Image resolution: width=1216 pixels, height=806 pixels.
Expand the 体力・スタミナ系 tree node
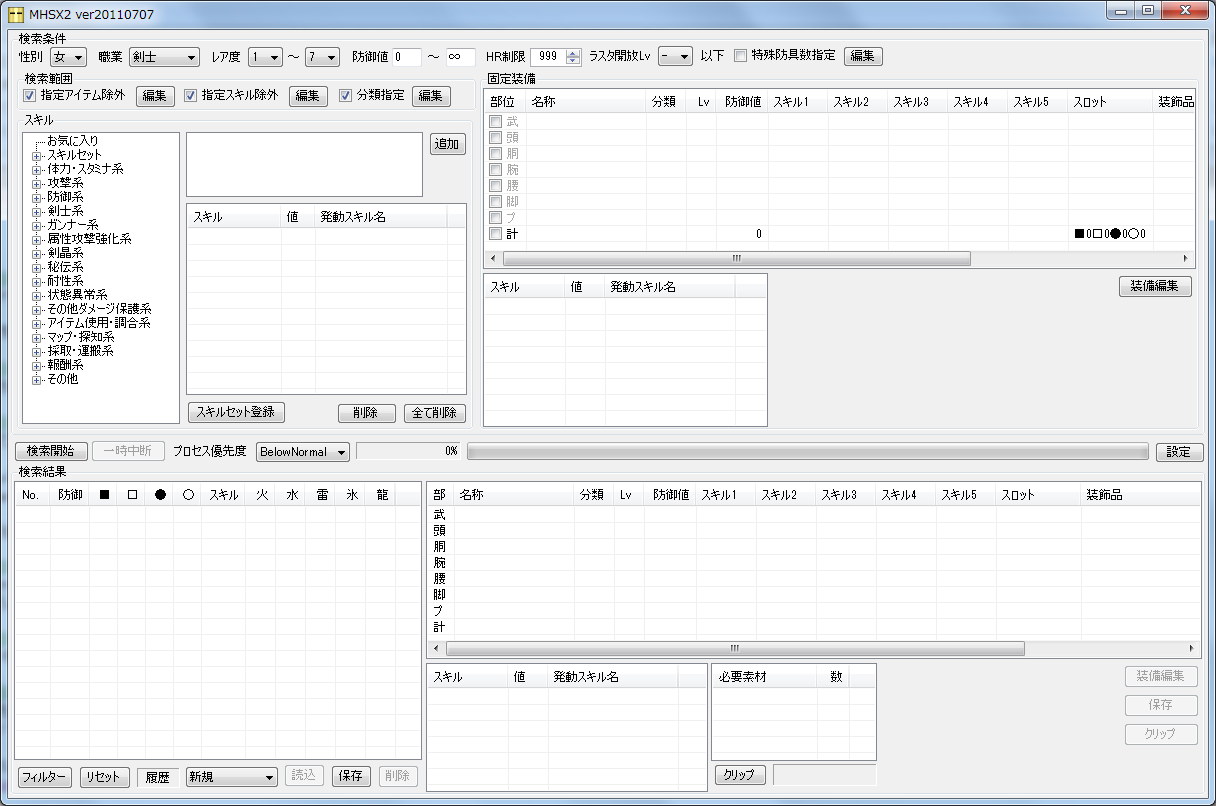click(37, 169)
